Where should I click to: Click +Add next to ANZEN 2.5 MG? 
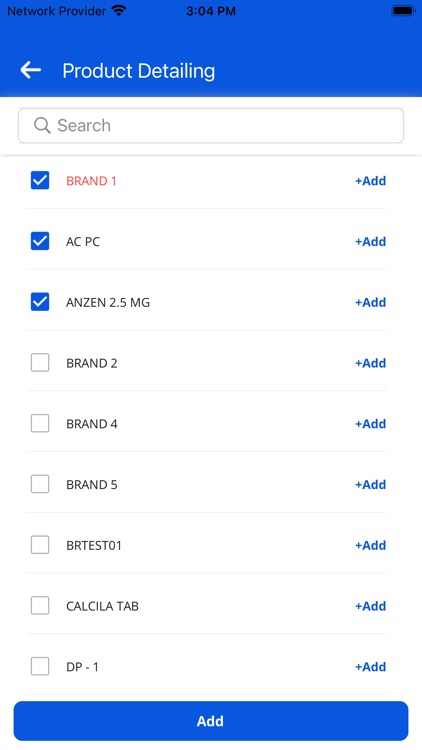[370, 302]
